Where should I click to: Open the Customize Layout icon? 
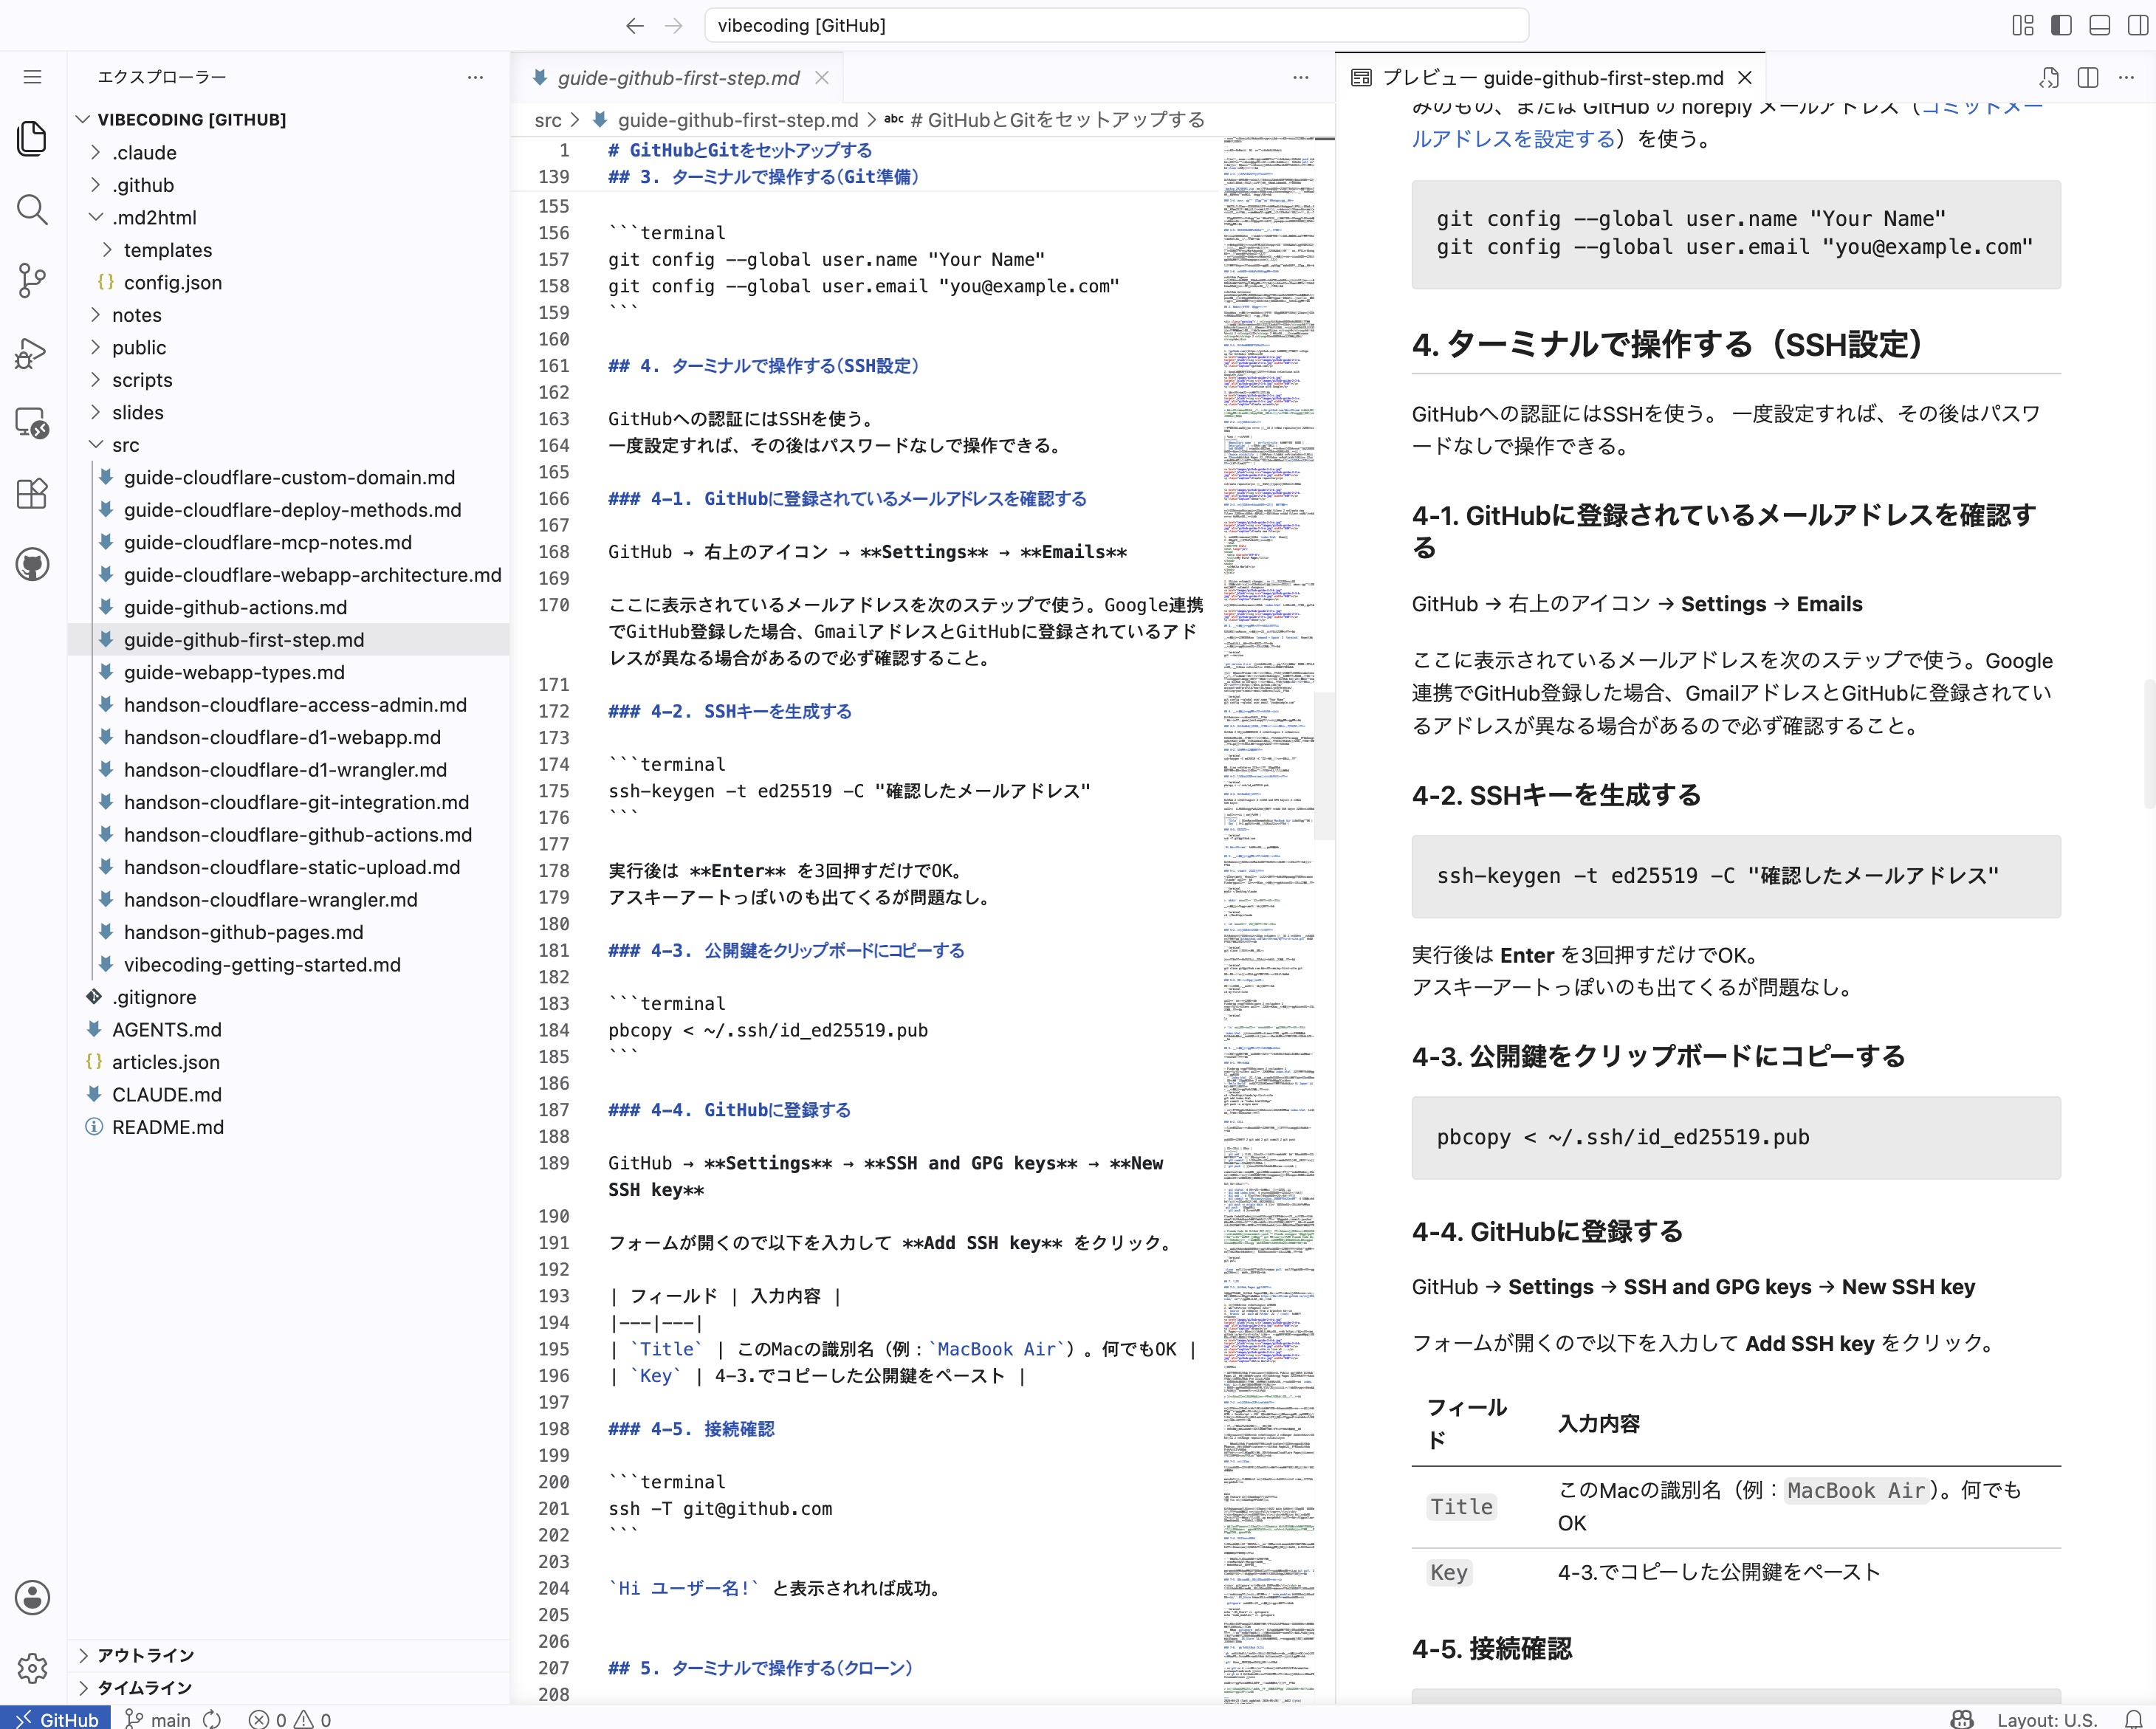click(x=2023, y=25)
